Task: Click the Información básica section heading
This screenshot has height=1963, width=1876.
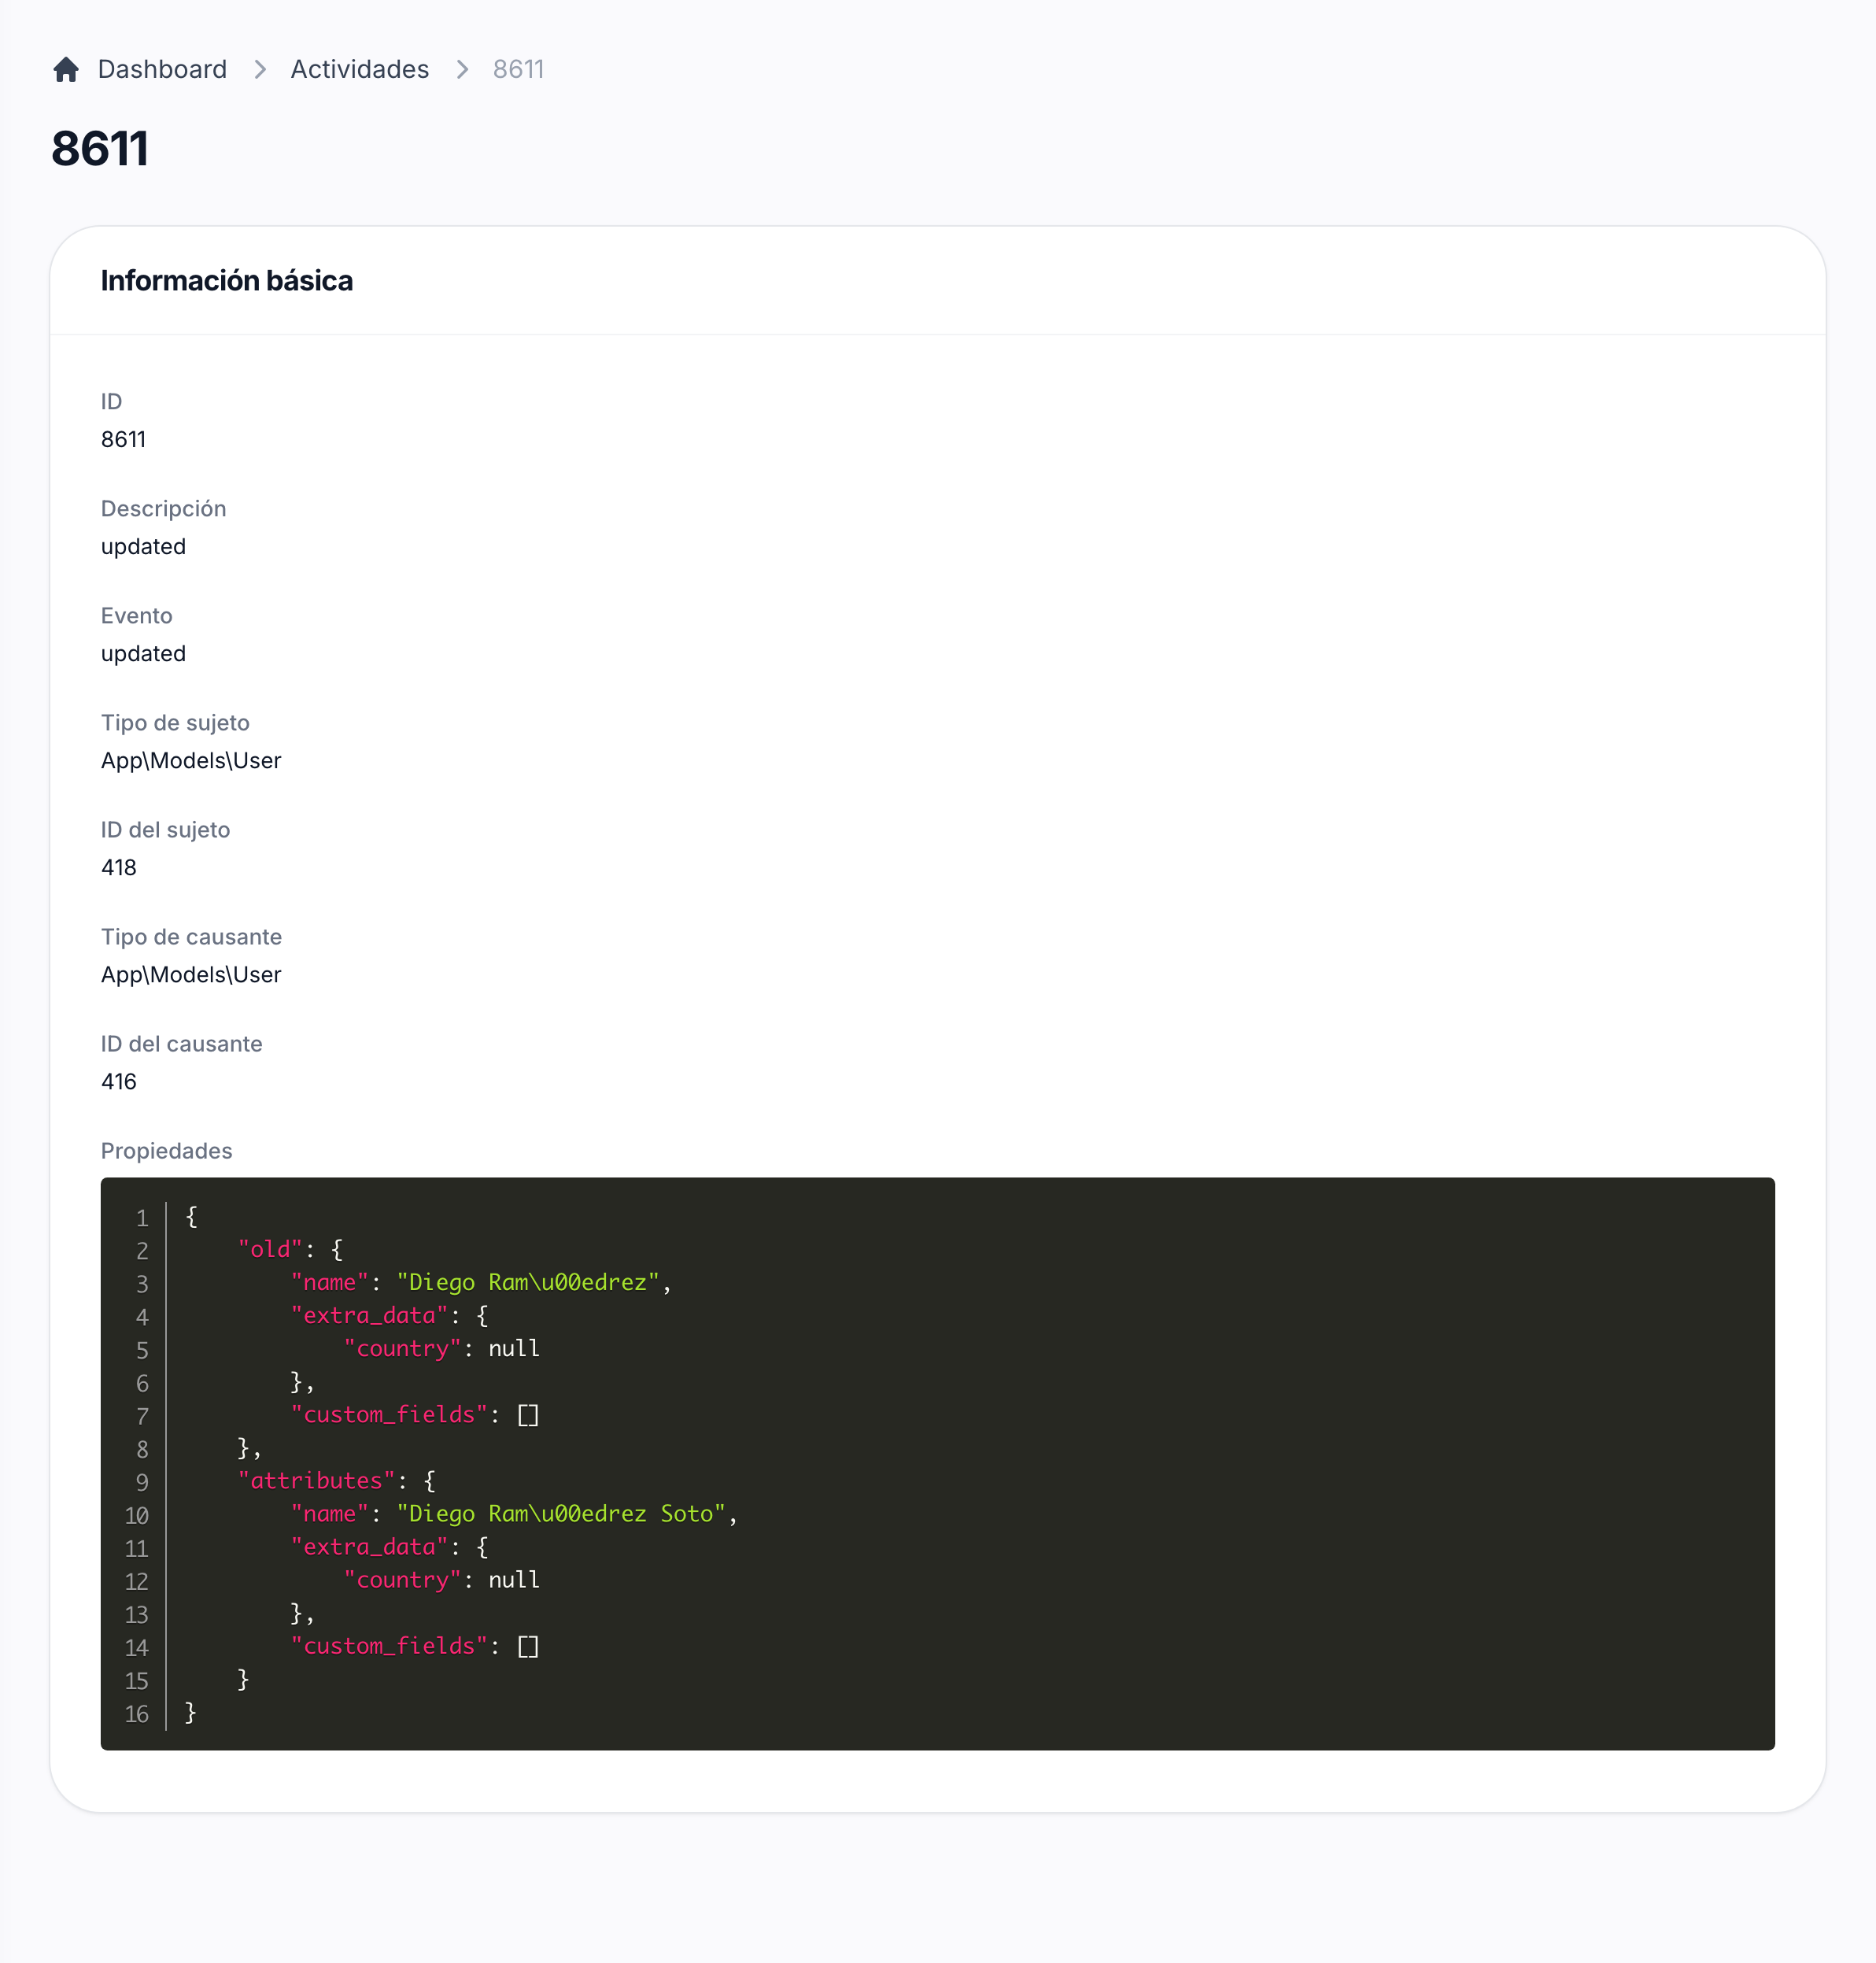Action: pos(227,281)
